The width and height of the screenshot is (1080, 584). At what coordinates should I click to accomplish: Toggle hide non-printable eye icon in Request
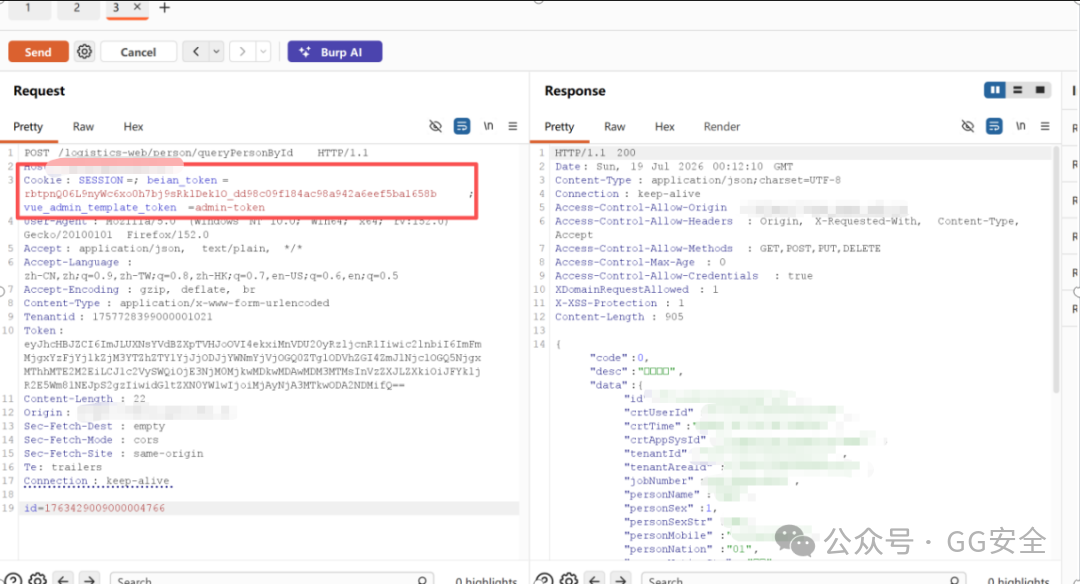[x=435, y=126]
